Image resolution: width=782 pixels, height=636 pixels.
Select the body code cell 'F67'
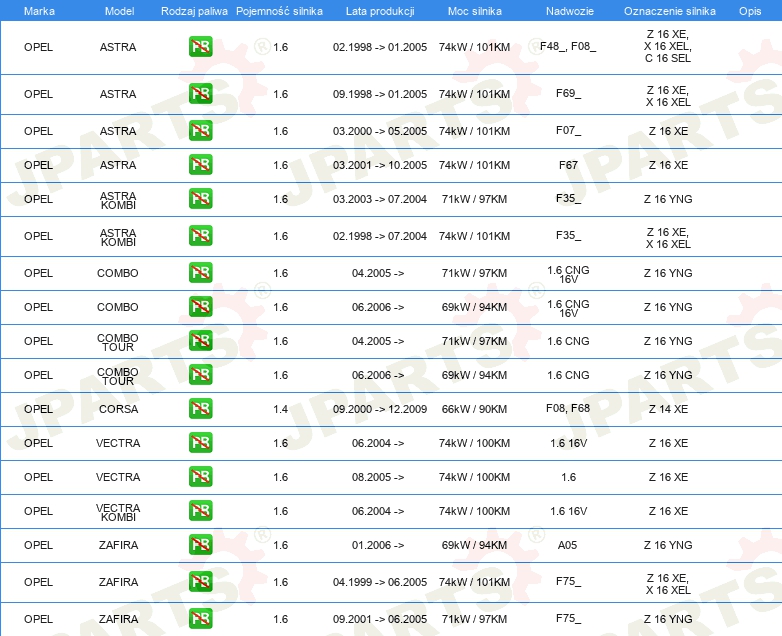pos(568,165)
